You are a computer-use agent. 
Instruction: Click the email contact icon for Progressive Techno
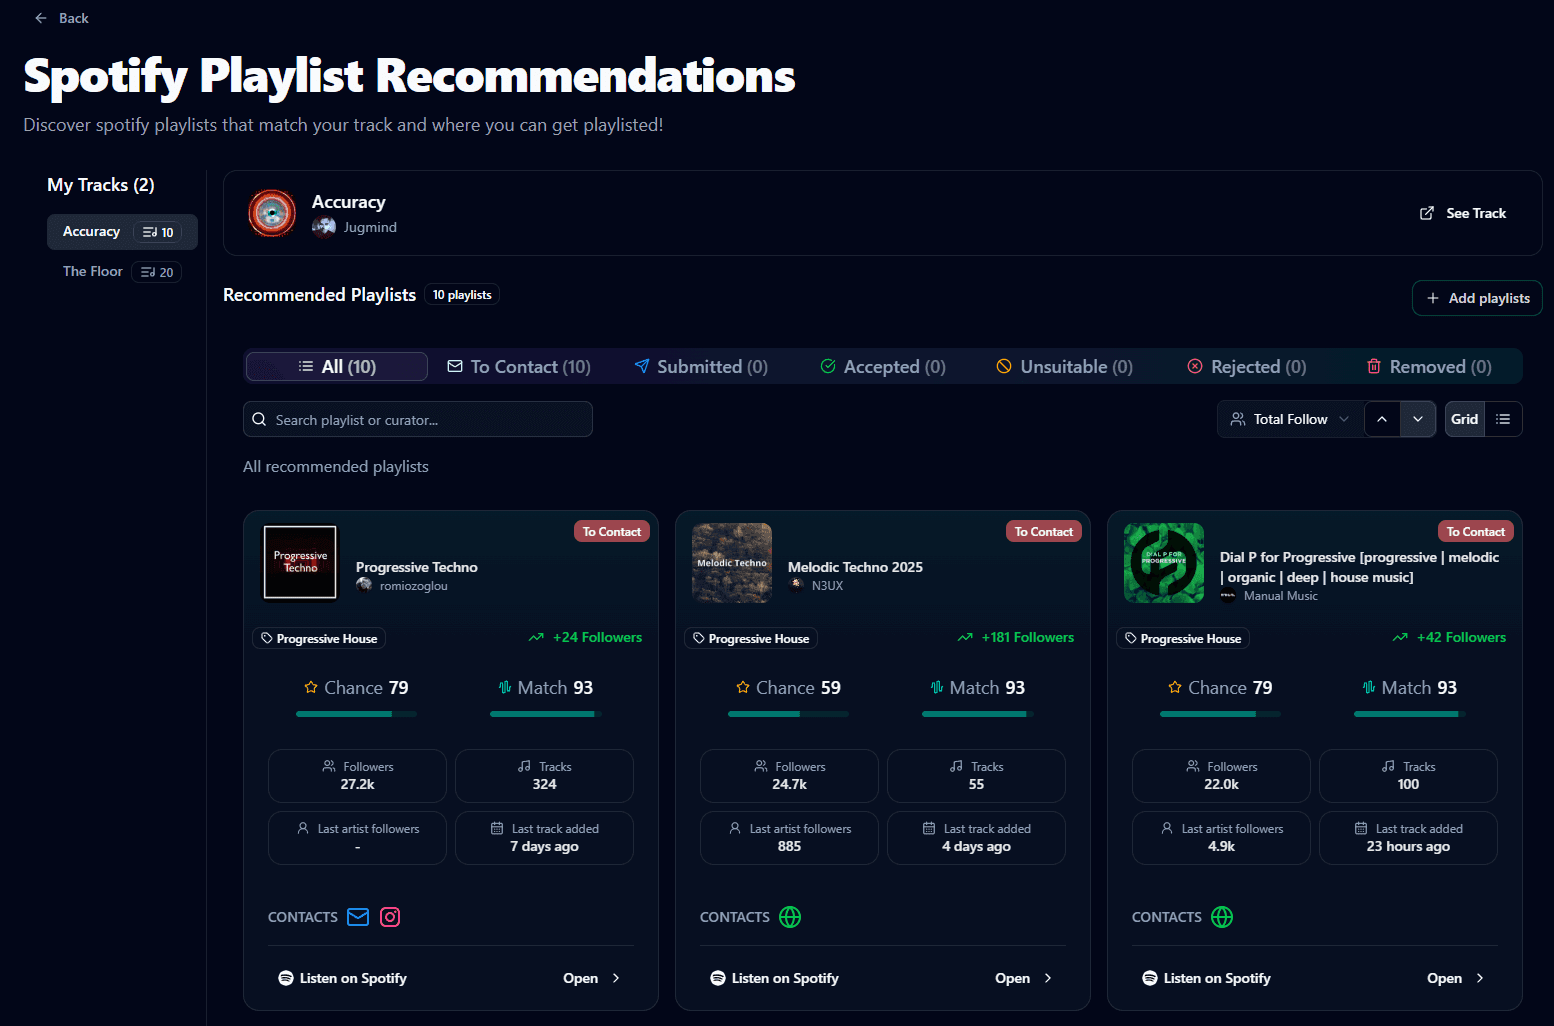tap(358, 917)
